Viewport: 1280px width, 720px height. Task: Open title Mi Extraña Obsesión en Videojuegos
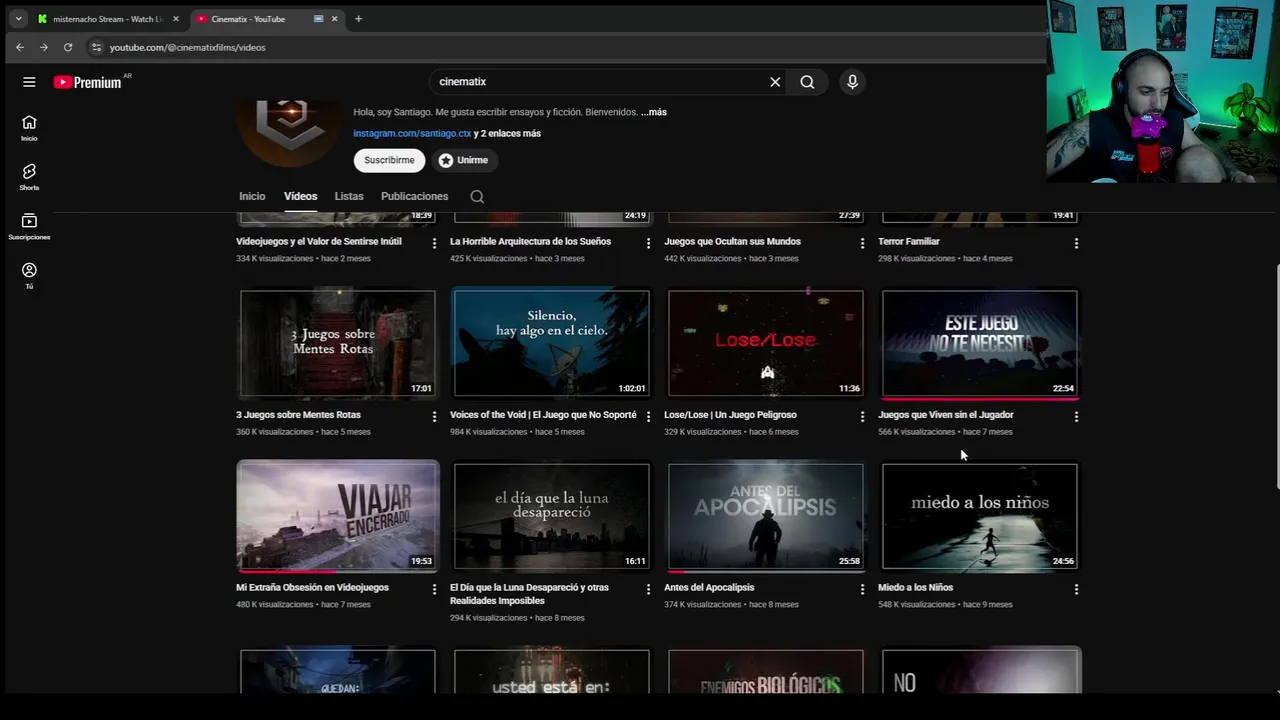pyautogui.click(x=312, y=588)
